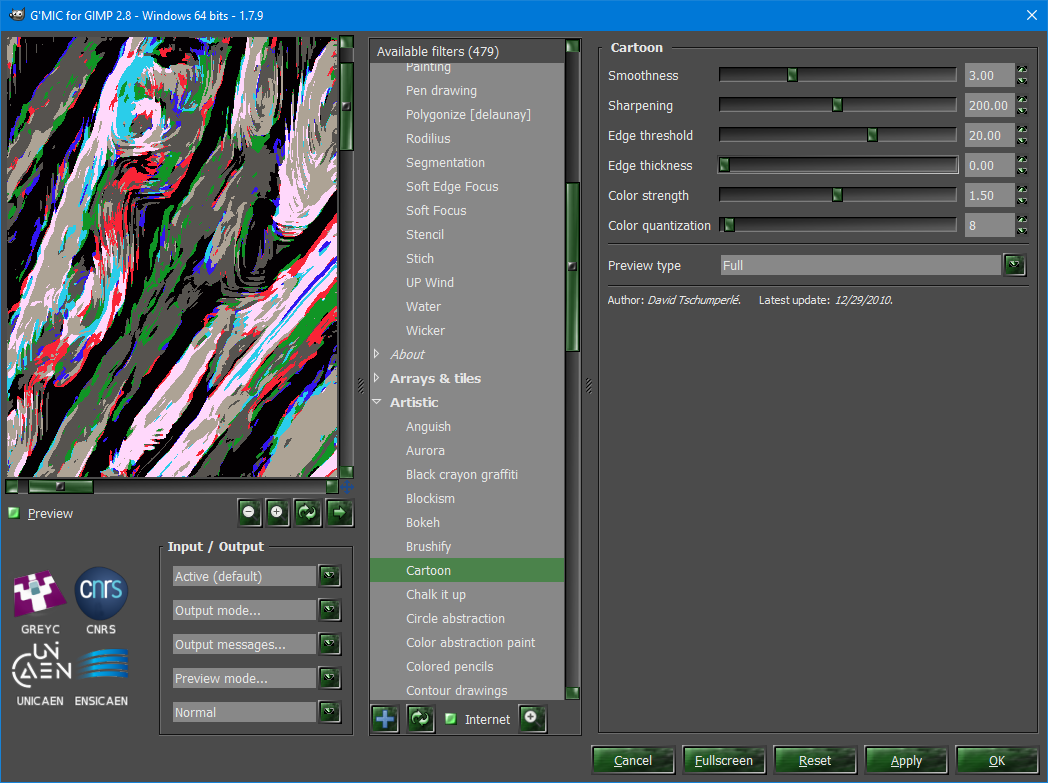This screenshot has width=1048, height=783.
Task: Click the Apply button
Action: pos(906,760)
